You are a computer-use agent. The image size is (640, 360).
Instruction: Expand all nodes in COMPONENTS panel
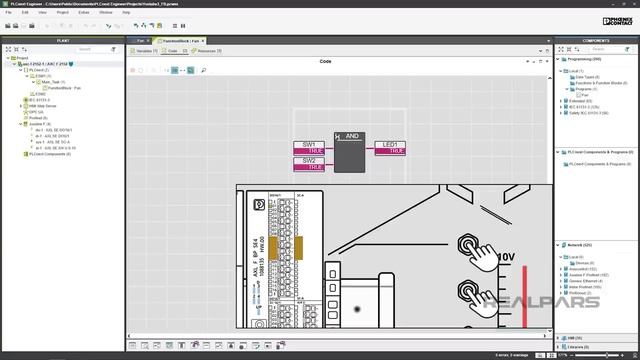point(561,49)
